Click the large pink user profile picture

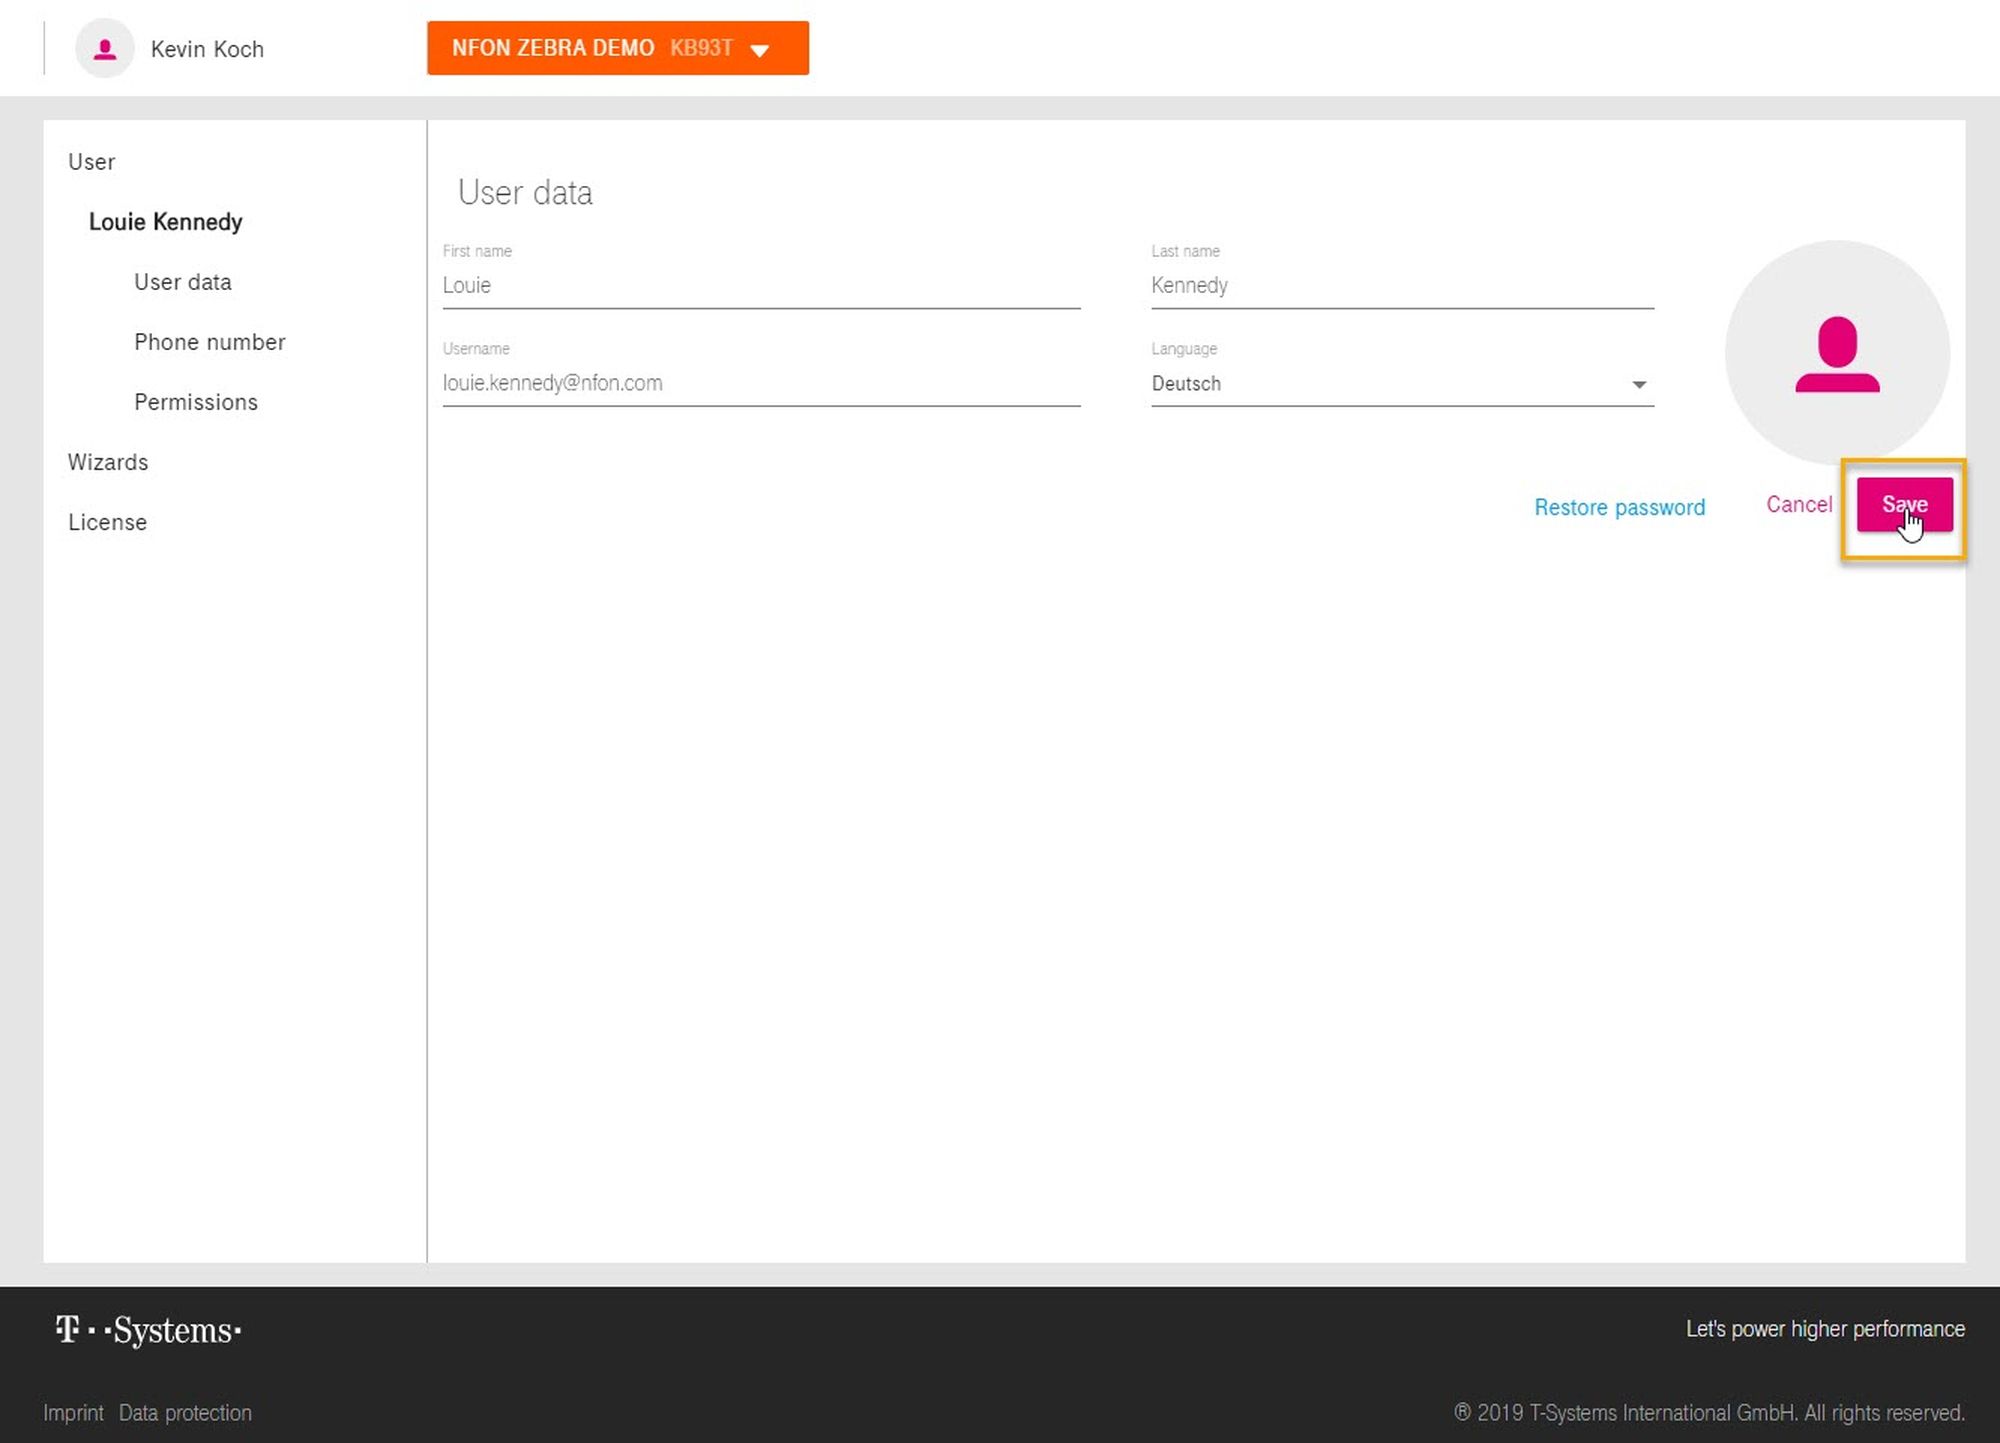pos(1836,352)
